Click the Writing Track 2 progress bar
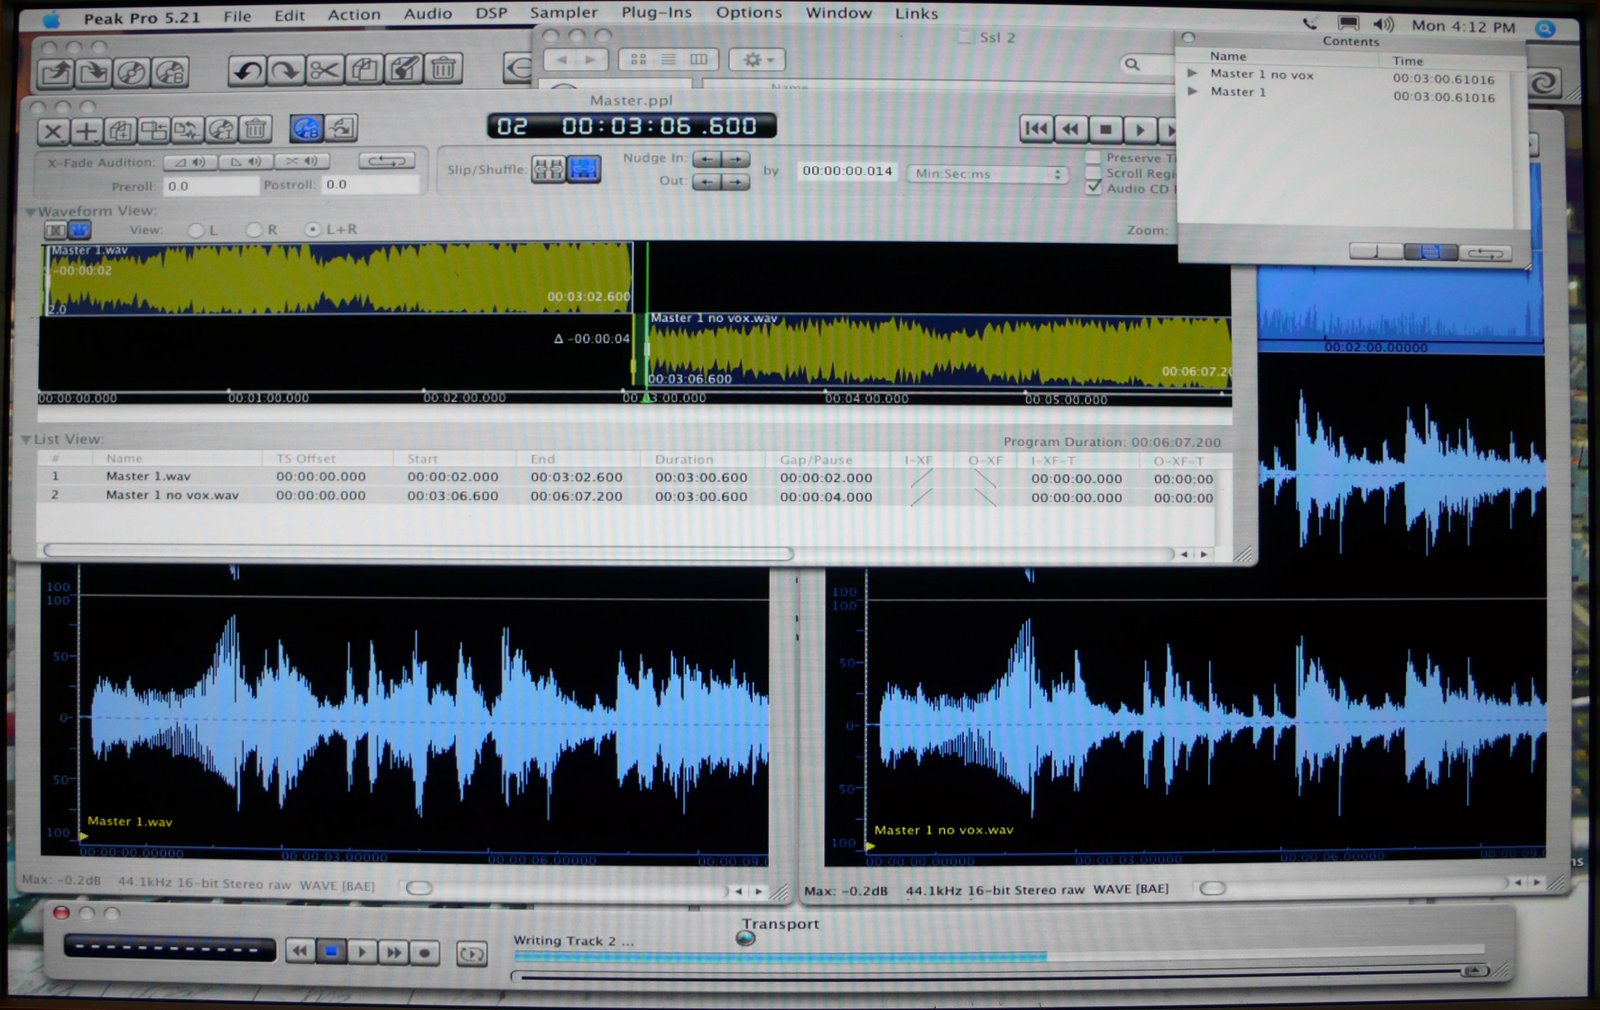 pyautogui.click(x=998, y=955)
